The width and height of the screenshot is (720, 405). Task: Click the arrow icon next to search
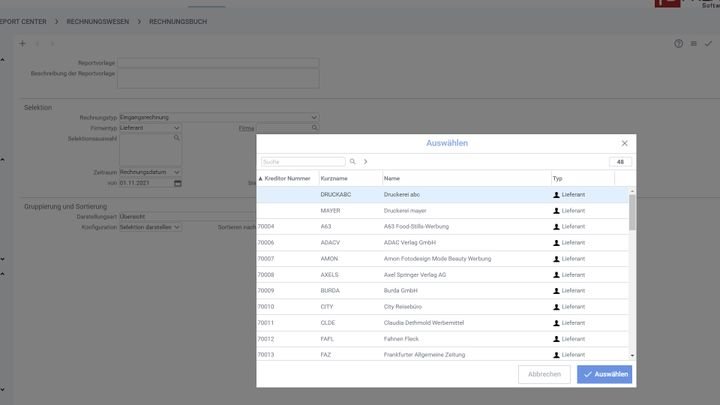366,161
